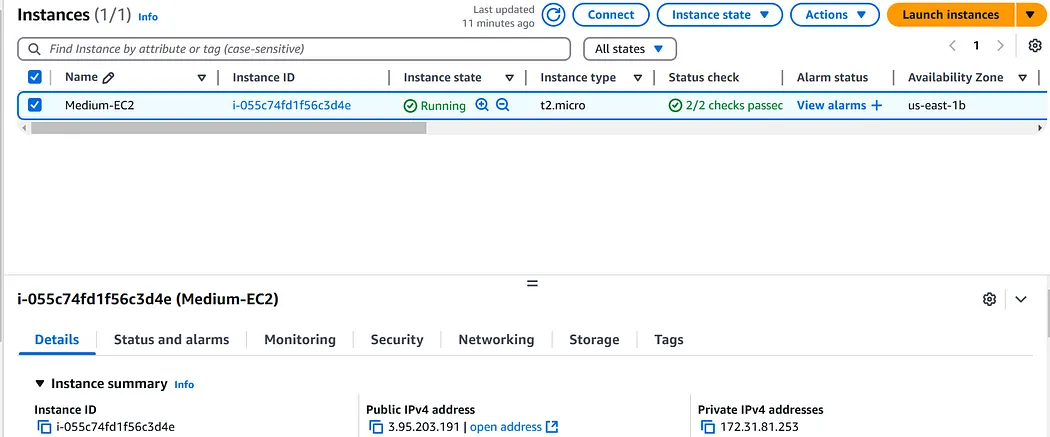Open the table preferences gear icon
1050x437 pixels.
1035,46
